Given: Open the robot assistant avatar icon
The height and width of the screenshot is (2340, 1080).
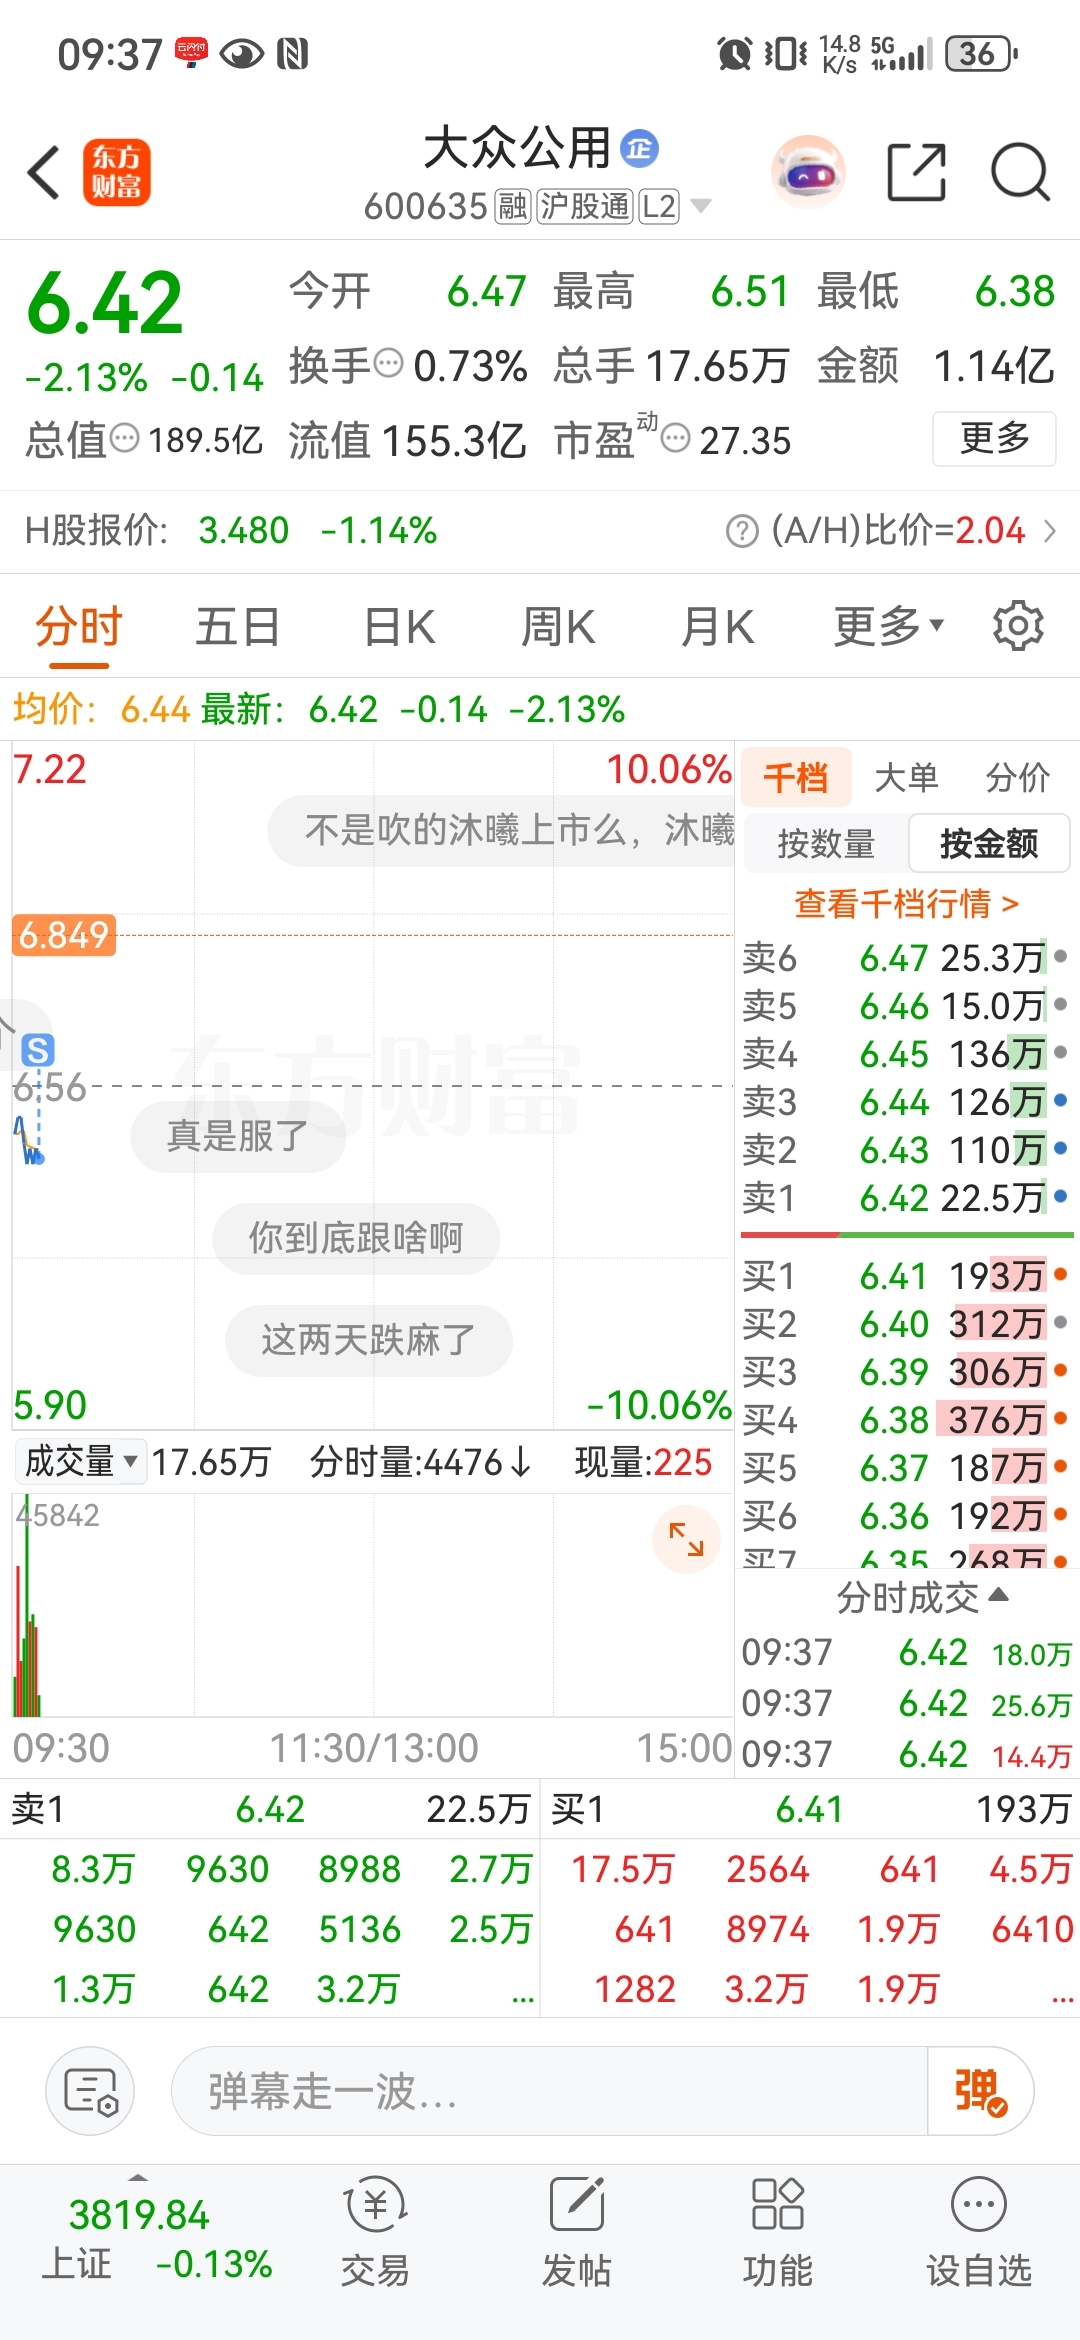Looking at the screenshot, I should pos(808,172).
